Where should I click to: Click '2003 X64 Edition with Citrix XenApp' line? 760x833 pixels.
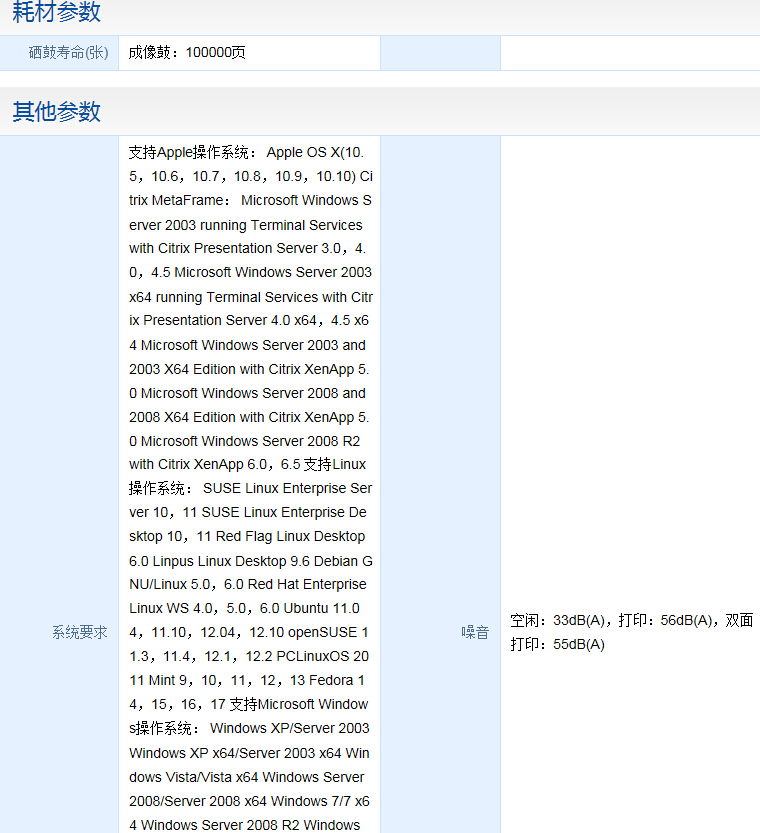249,369
